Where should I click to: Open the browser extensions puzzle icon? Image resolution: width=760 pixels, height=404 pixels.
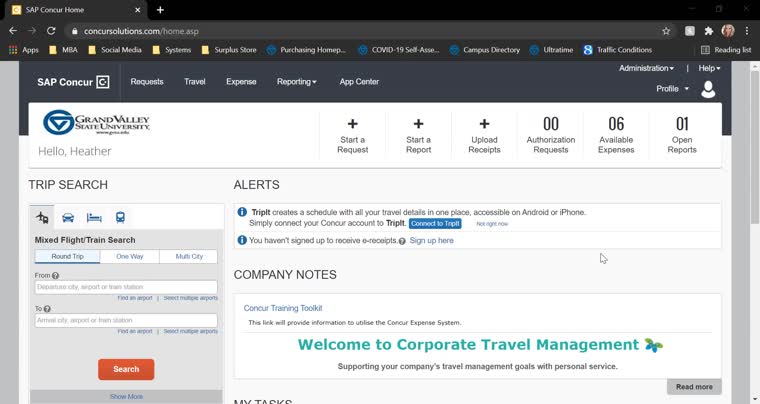coord(709,31)
